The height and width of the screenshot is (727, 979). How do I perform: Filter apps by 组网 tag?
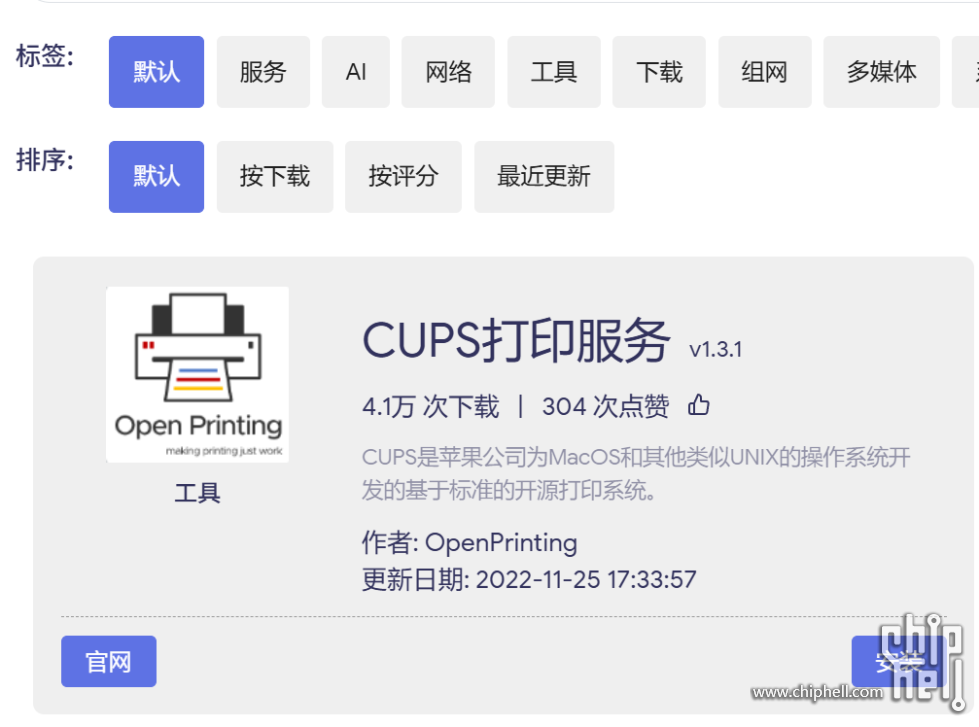pyautogui.click(x=765, y=72)
